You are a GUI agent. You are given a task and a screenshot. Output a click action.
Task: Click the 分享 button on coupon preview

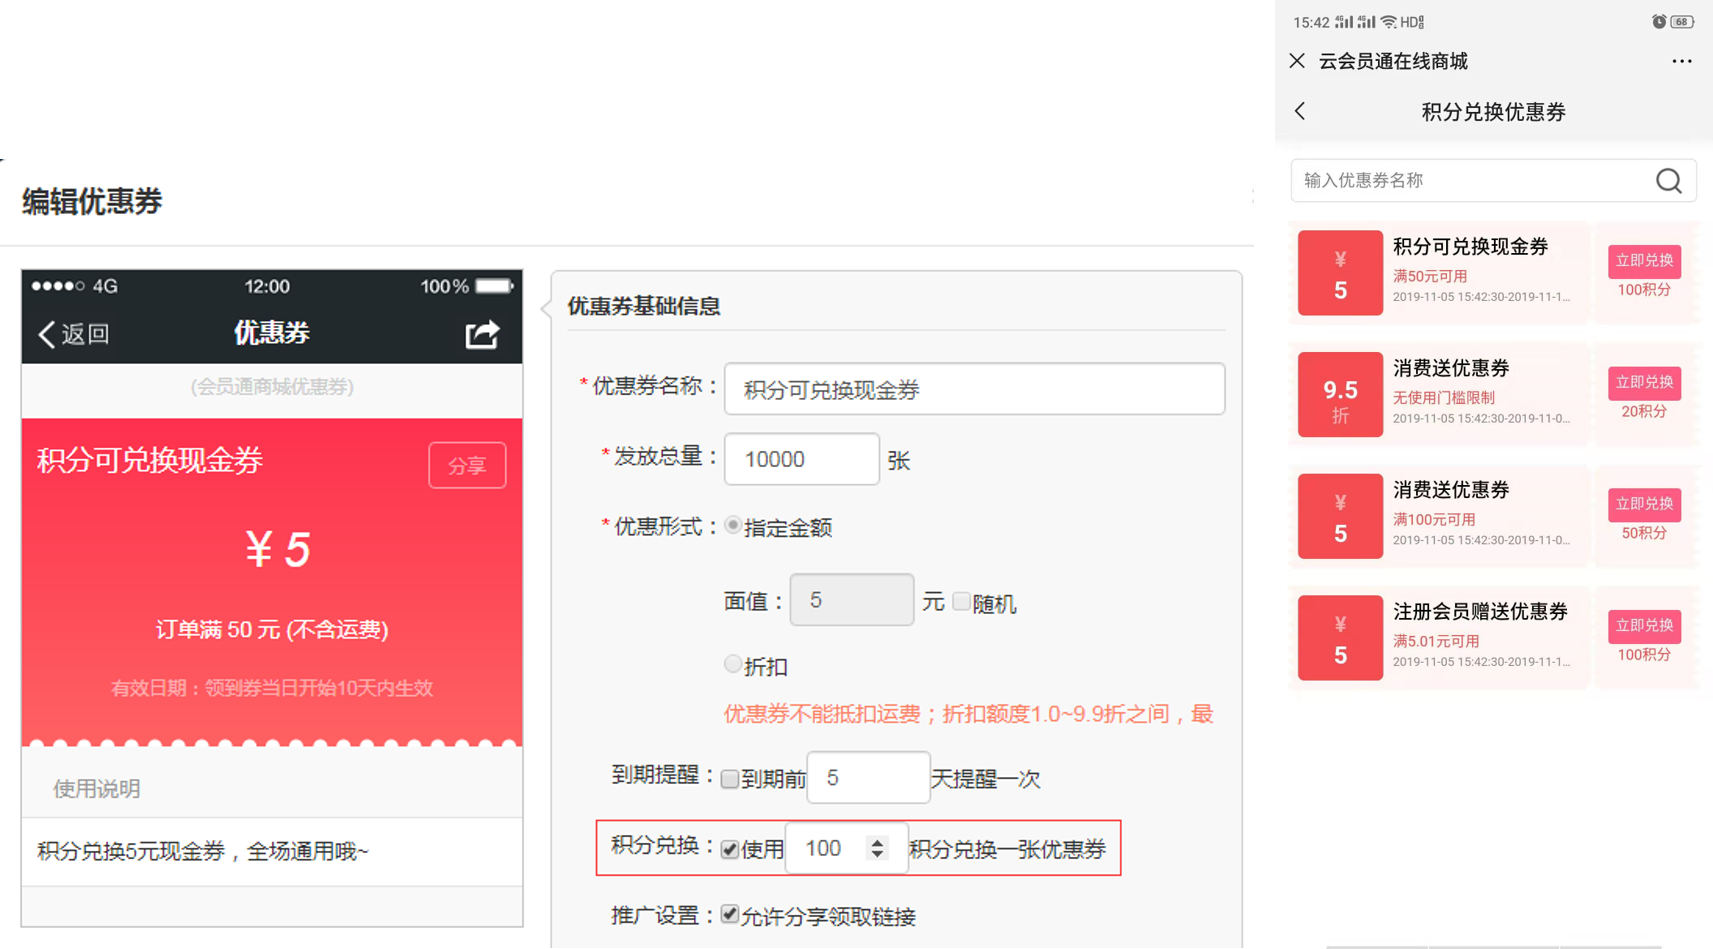click(x=467, y=465)
